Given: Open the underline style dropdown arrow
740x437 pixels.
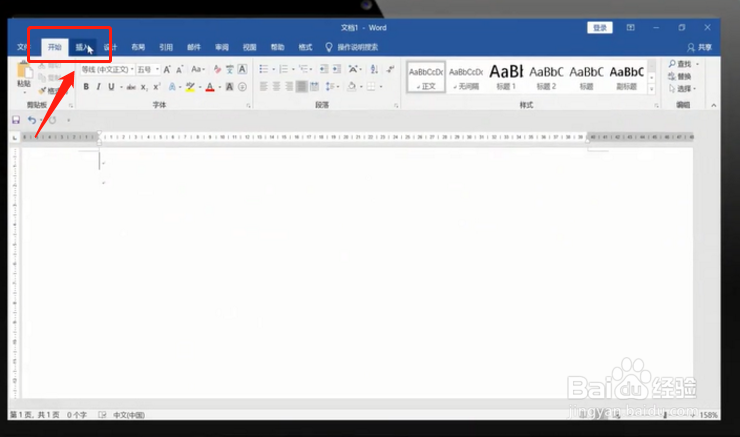Looking at the screenshot, I should tap(121, 87).
